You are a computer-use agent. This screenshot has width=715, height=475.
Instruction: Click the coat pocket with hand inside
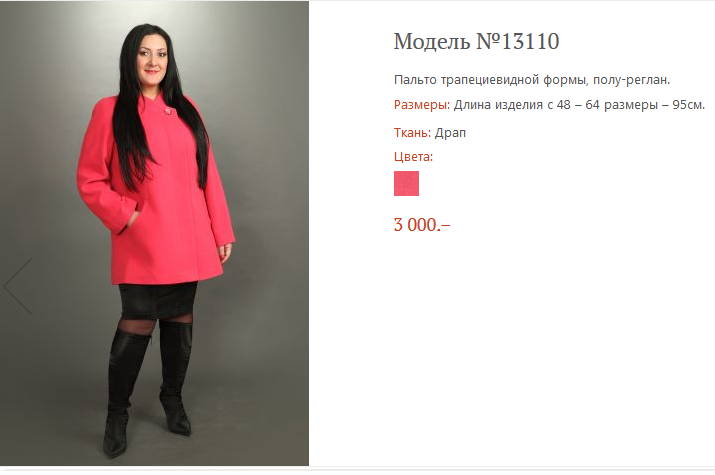tap(132, 218)
